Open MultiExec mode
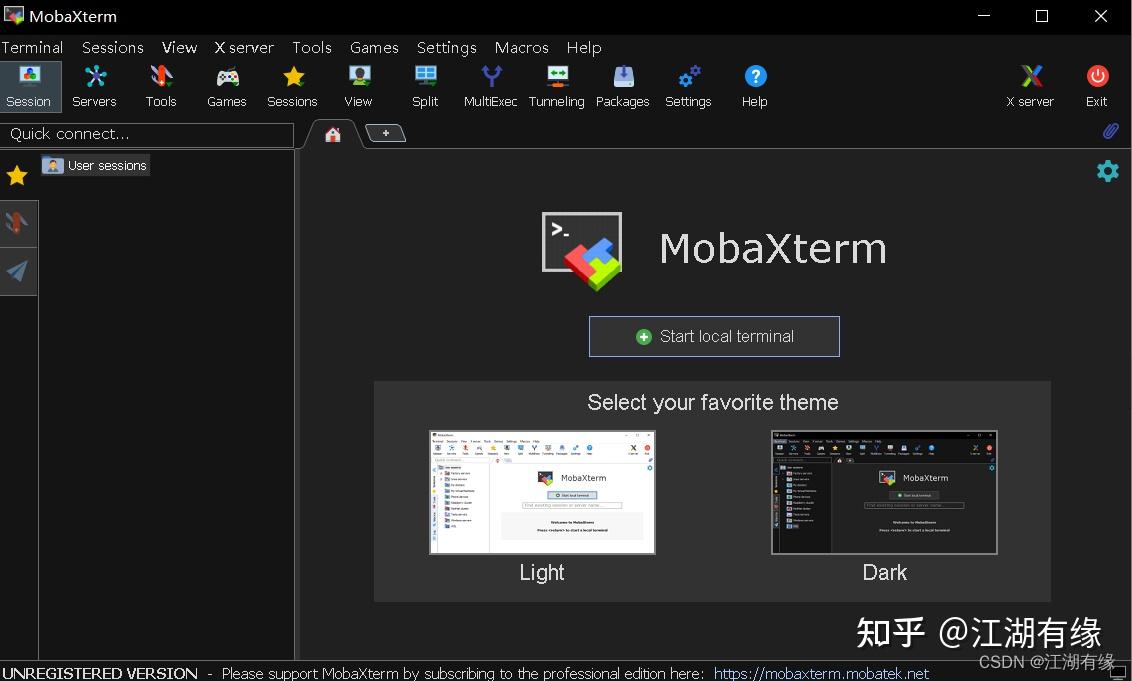This screenshot has width=1132, height=681. coord(490,86)
